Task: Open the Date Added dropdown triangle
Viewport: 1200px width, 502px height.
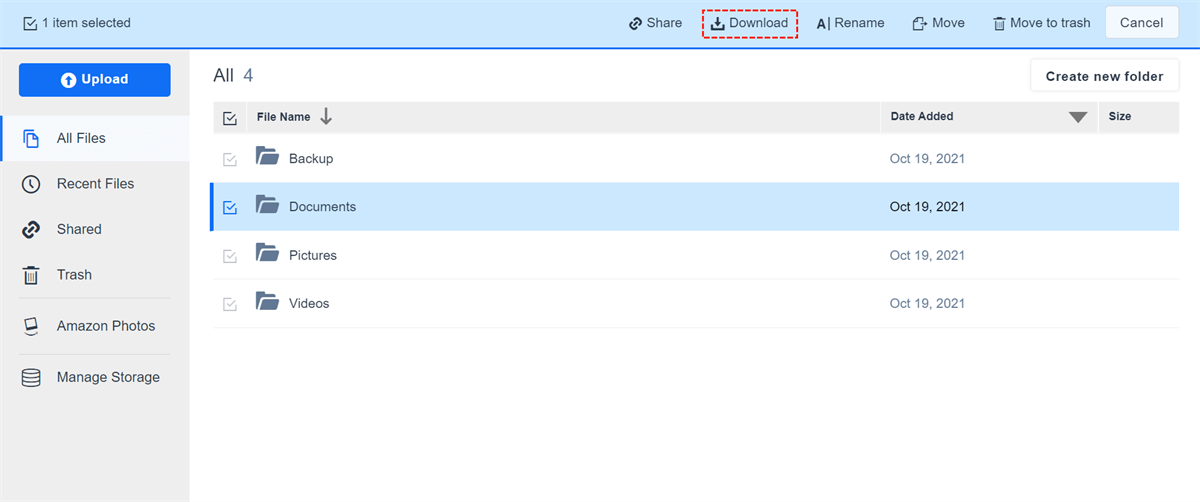Action: (x=1077, y=117)
